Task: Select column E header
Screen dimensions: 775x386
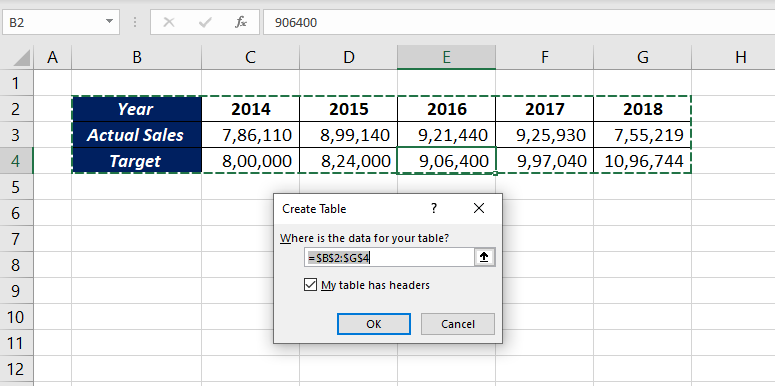Action: (446, 57)
